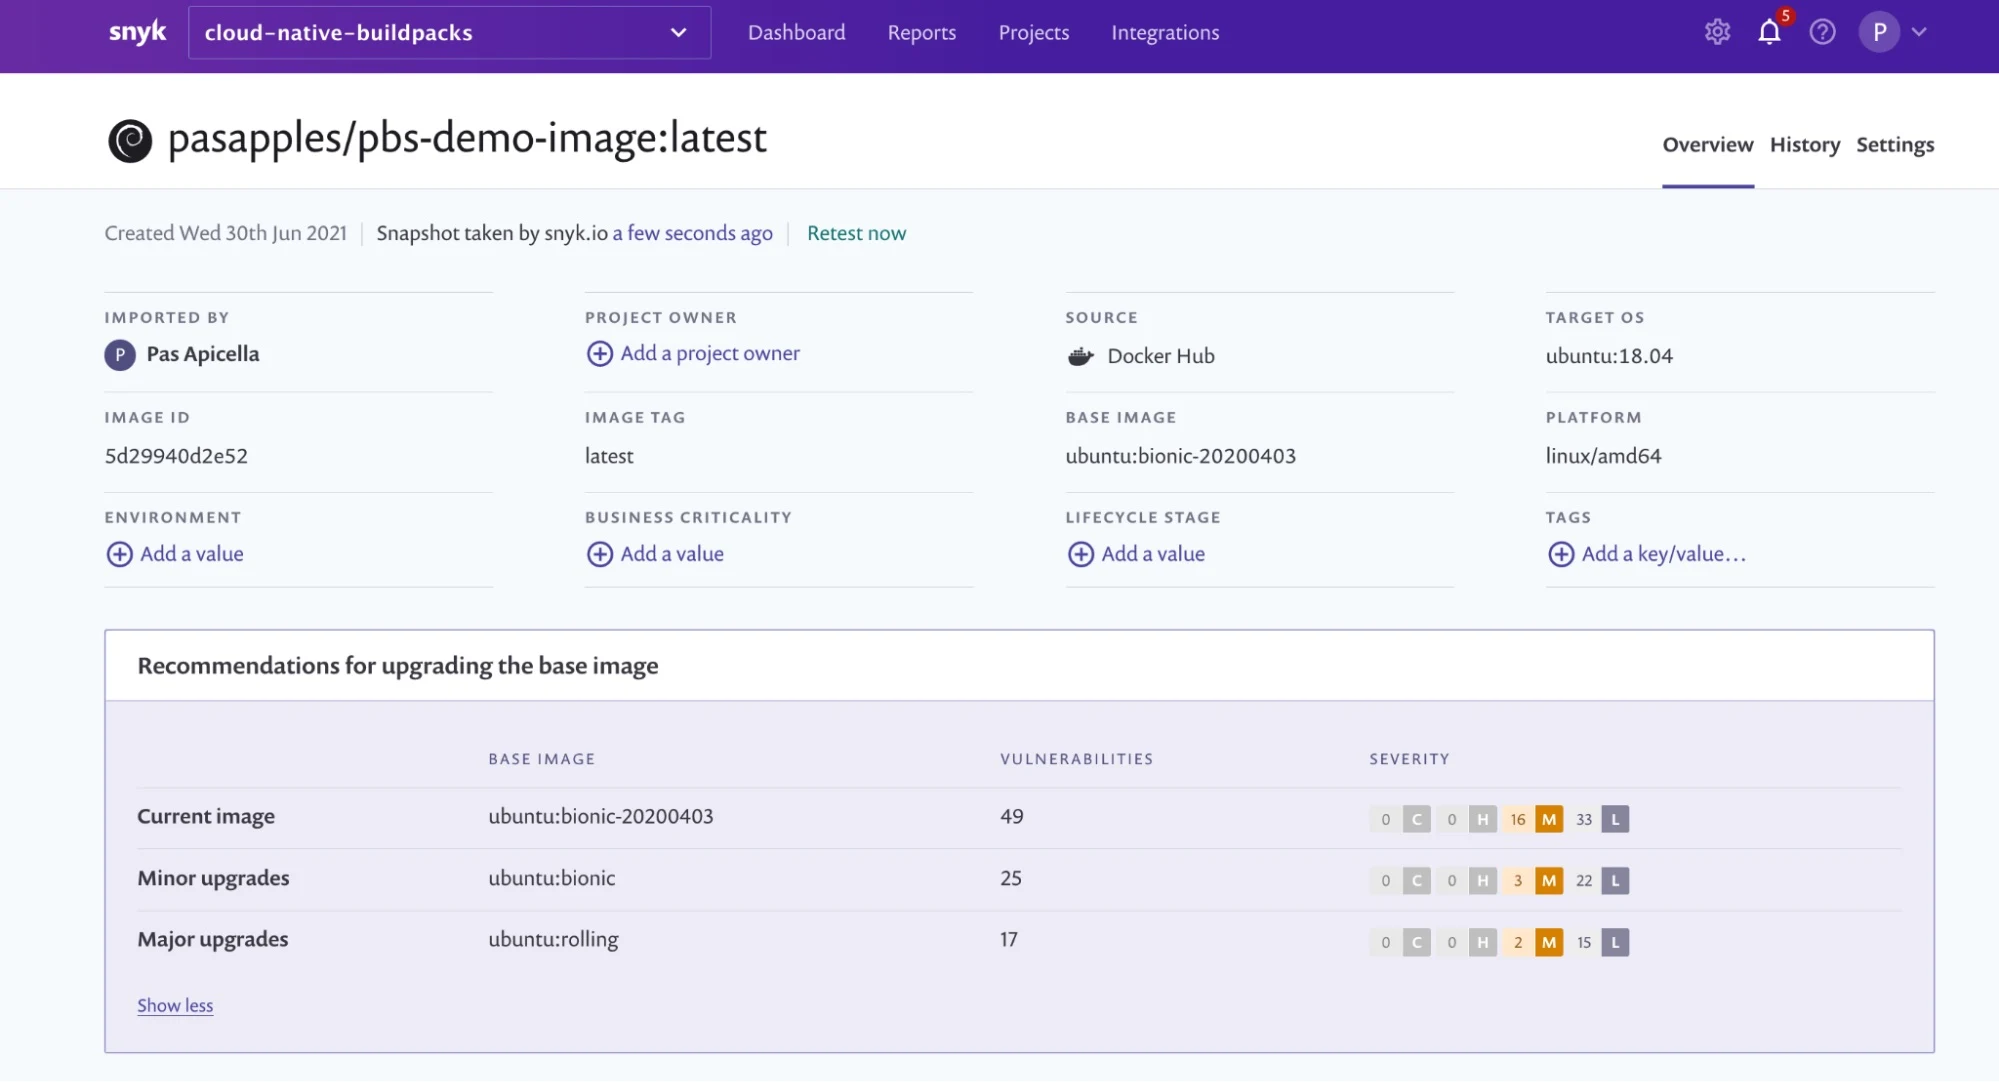
Task: Click Medium severity badge in Major upgrades row
Action: point(1548,942)
